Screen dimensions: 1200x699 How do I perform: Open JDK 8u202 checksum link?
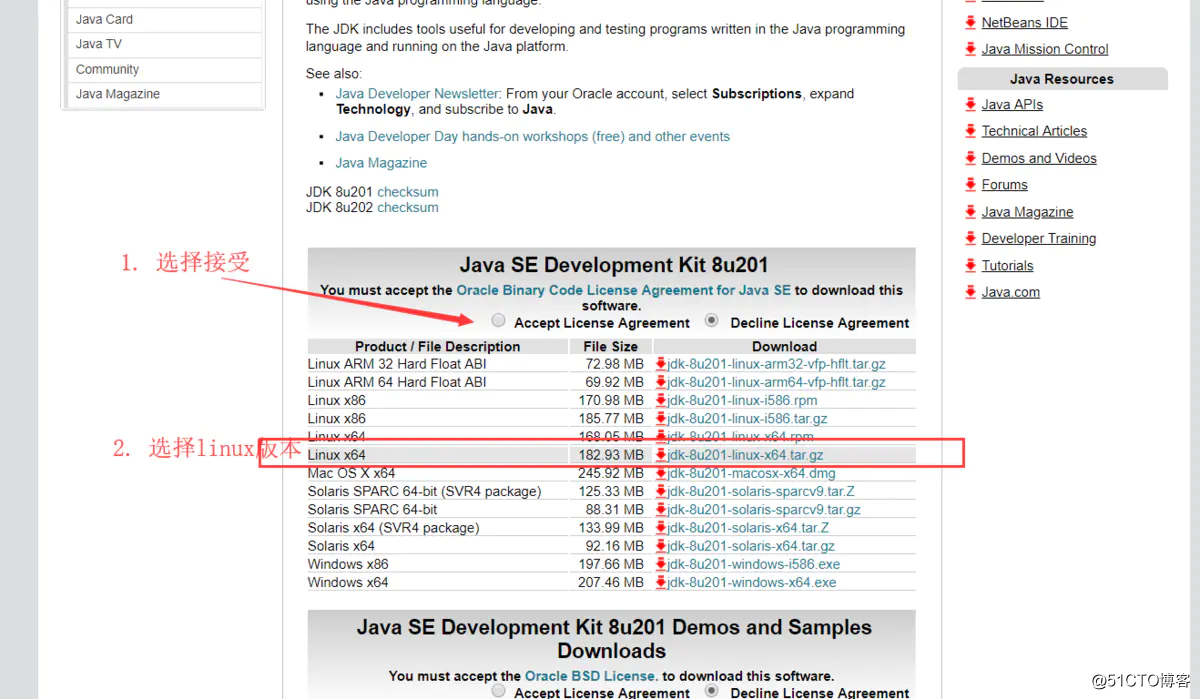tap(408, 207)
